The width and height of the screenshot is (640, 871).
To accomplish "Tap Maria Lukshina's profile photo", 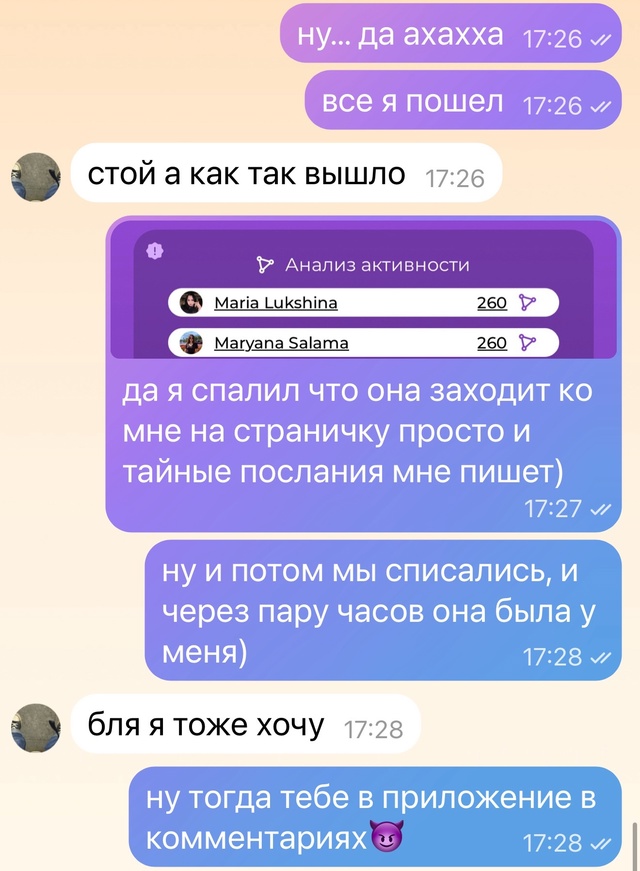I will coord(191,303).
